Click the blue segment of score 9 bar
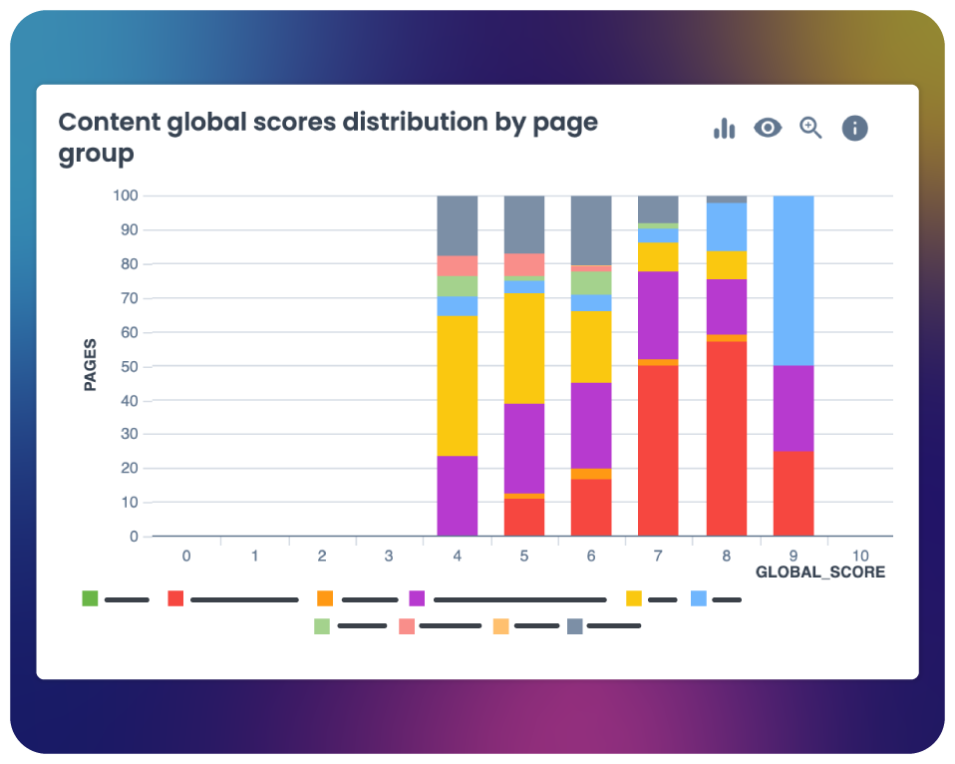955x764 pixels. tap(793, 280)
